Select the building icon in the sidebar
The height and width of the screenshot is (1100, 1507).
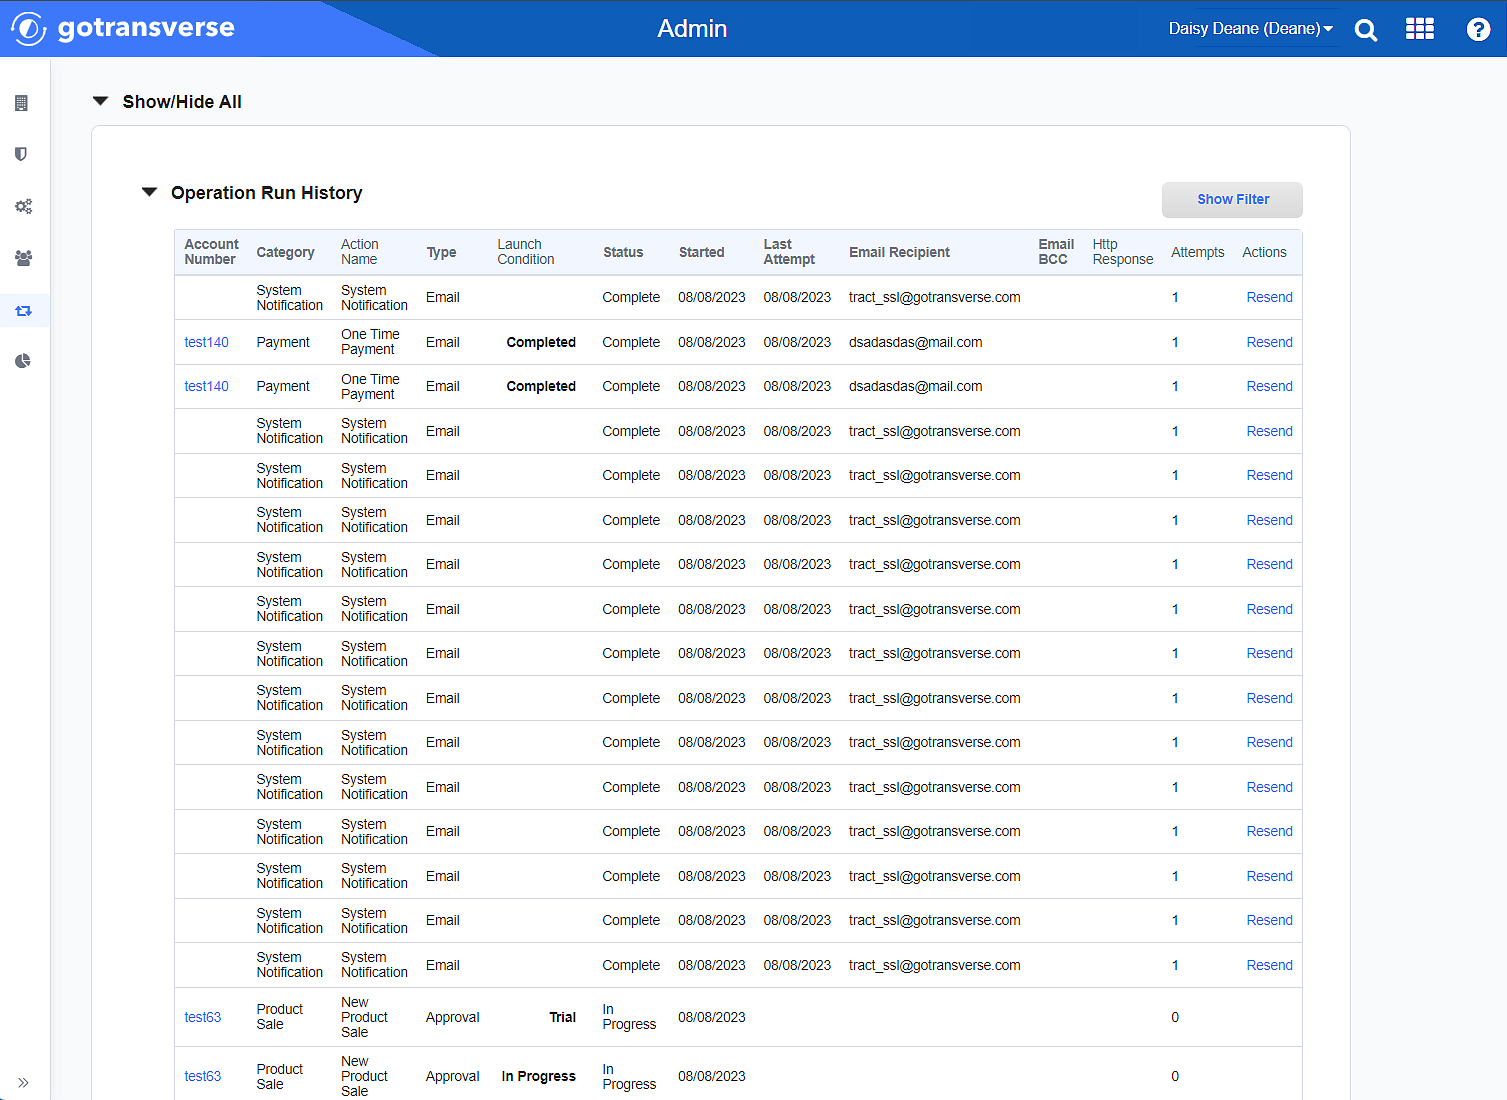tap(22, 103)
